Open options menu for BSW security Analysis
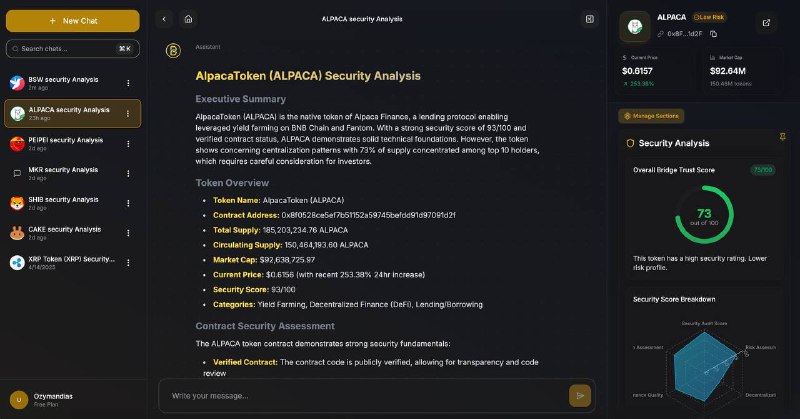Viewport: 800px width, 419px height. (x=128, y=83)
